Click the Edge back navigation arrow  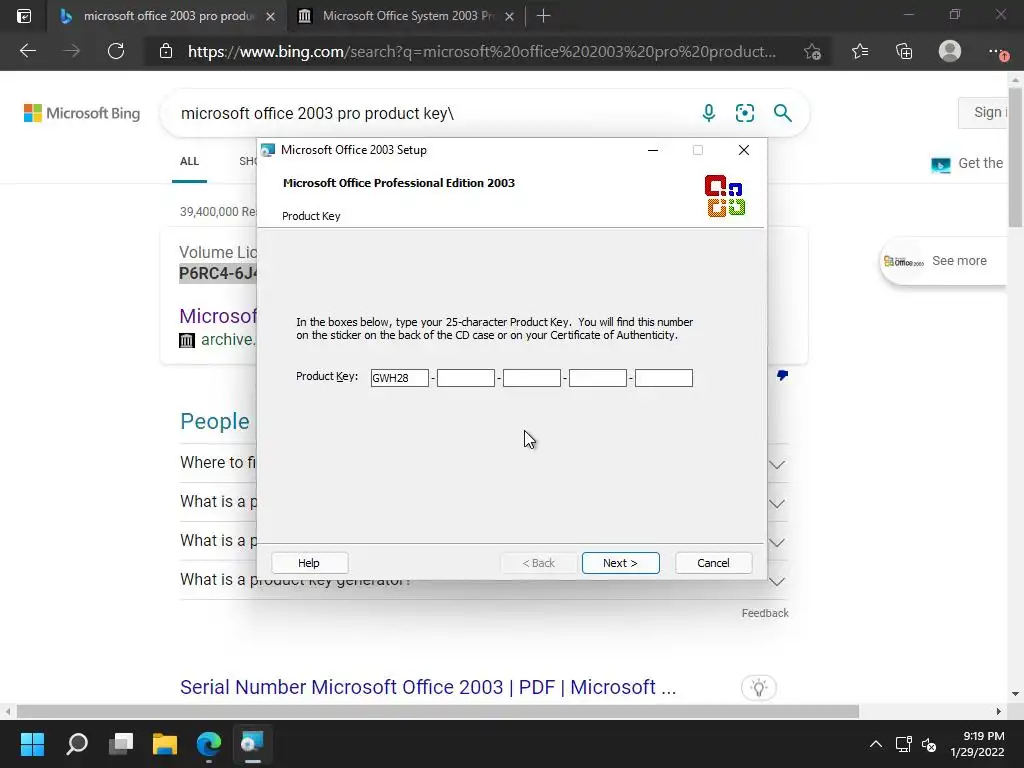[28, 51]
